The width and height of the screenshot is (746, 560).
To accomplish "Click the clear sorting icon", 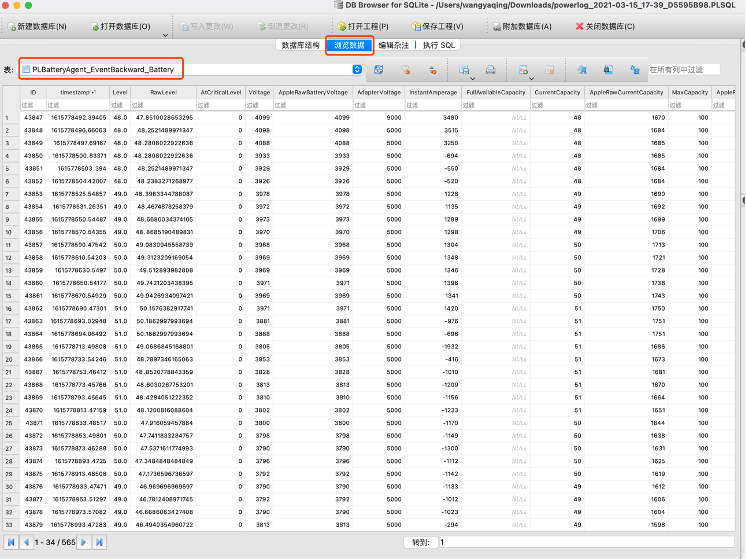I will pos(432,70).
